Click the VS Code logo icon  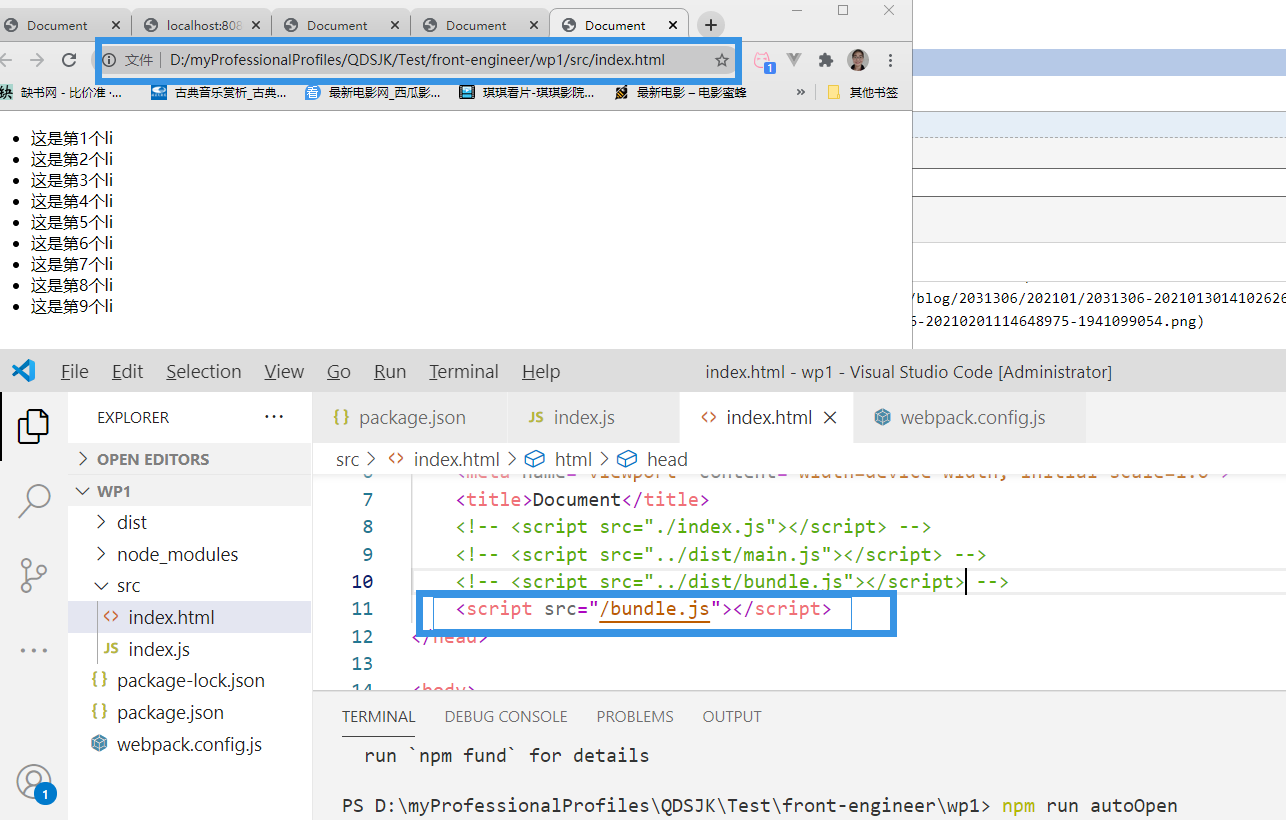(x=23, y=371)
